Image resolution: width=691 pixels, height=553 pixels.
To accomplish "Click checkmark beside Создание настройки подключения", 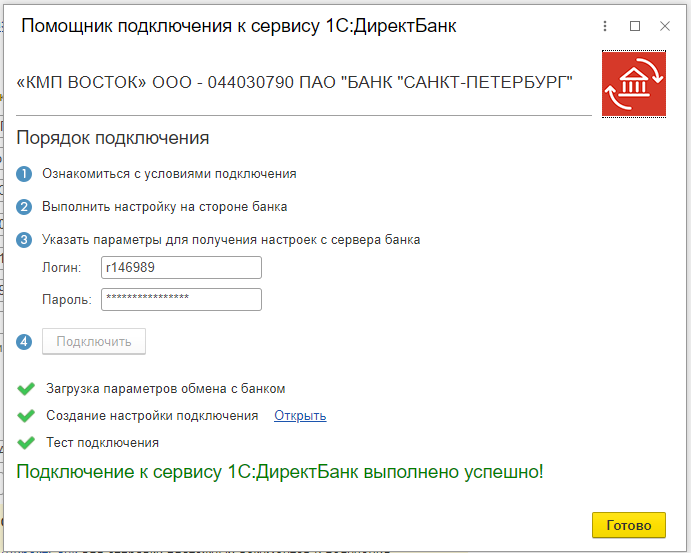I will click(x=26, y=416).
